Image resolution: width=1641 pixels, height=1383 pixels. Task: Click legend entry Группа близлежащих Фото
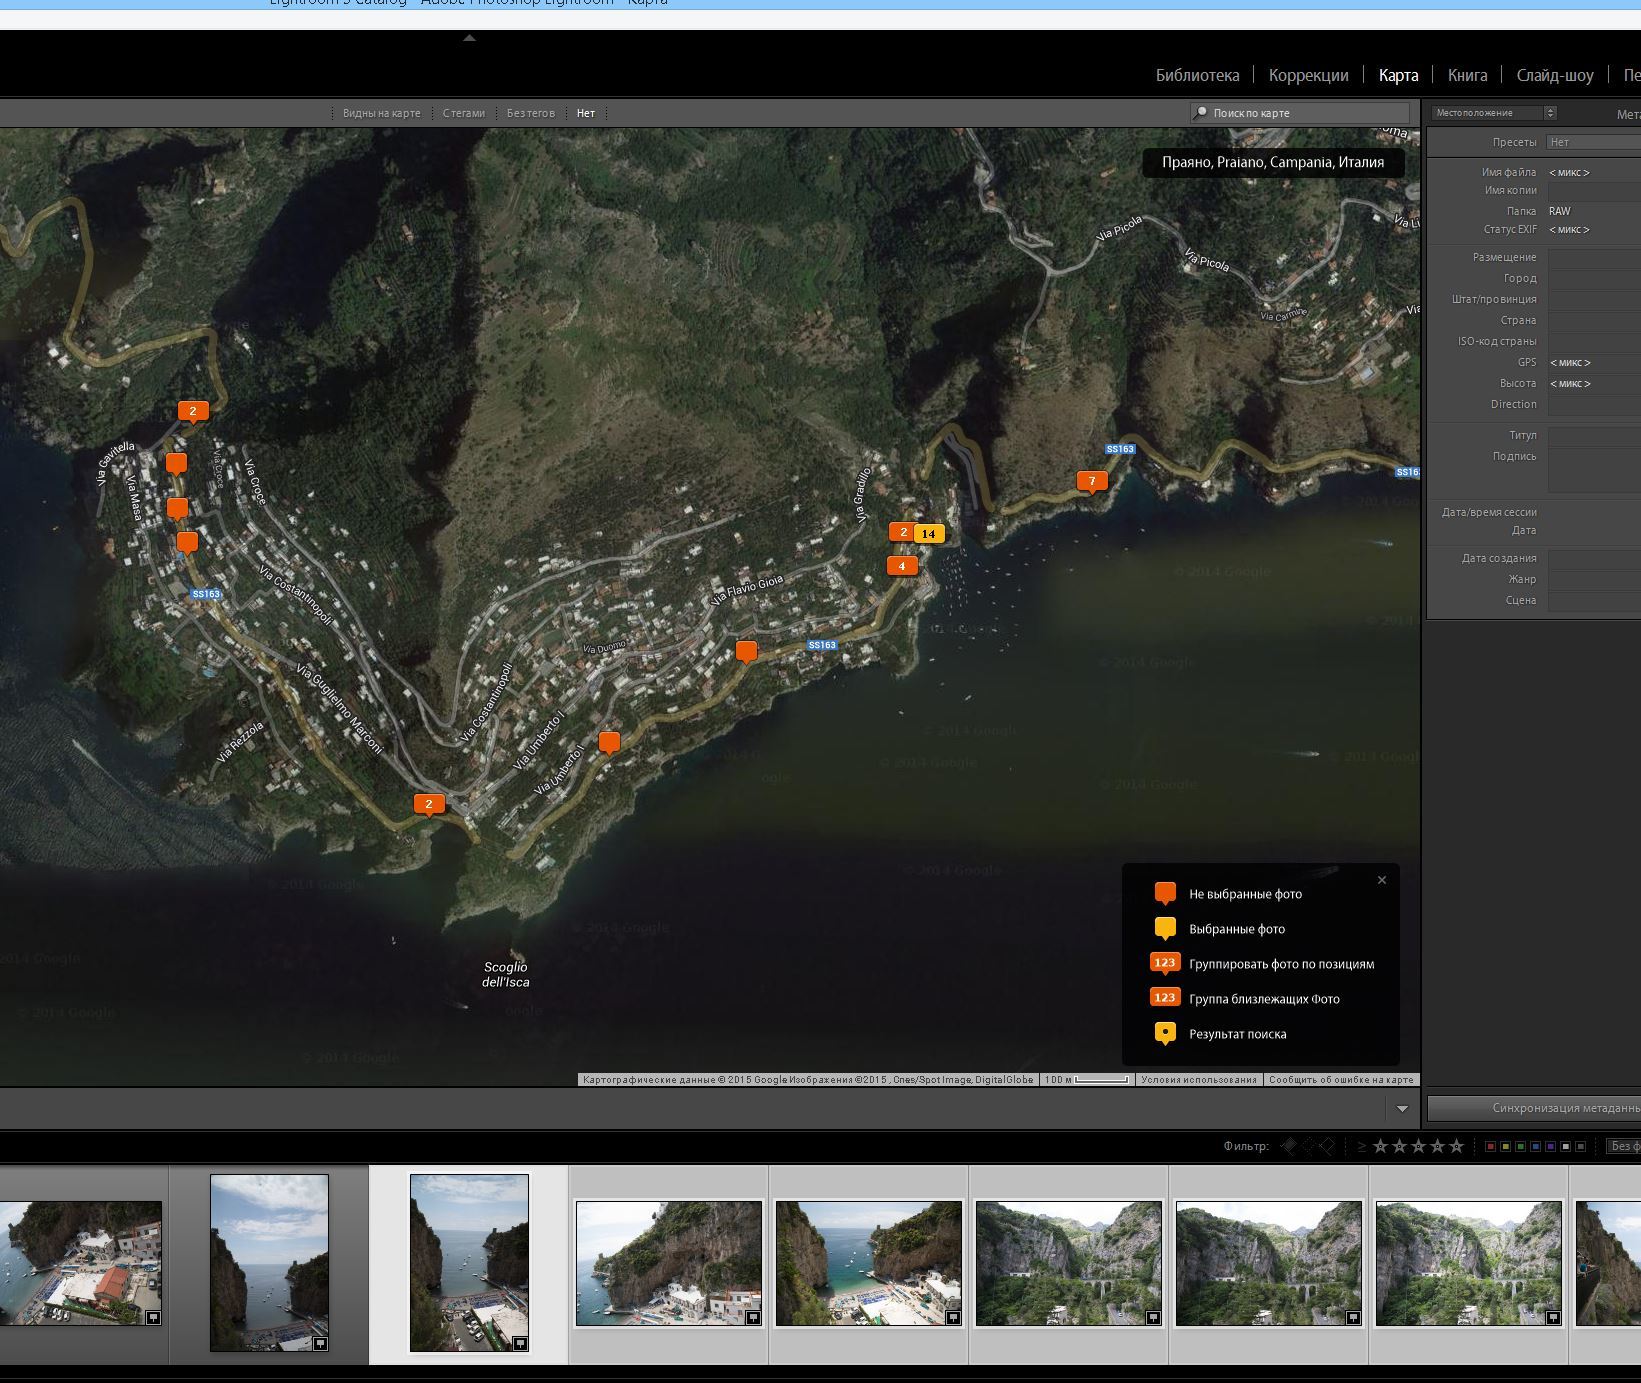point(1264,999)
